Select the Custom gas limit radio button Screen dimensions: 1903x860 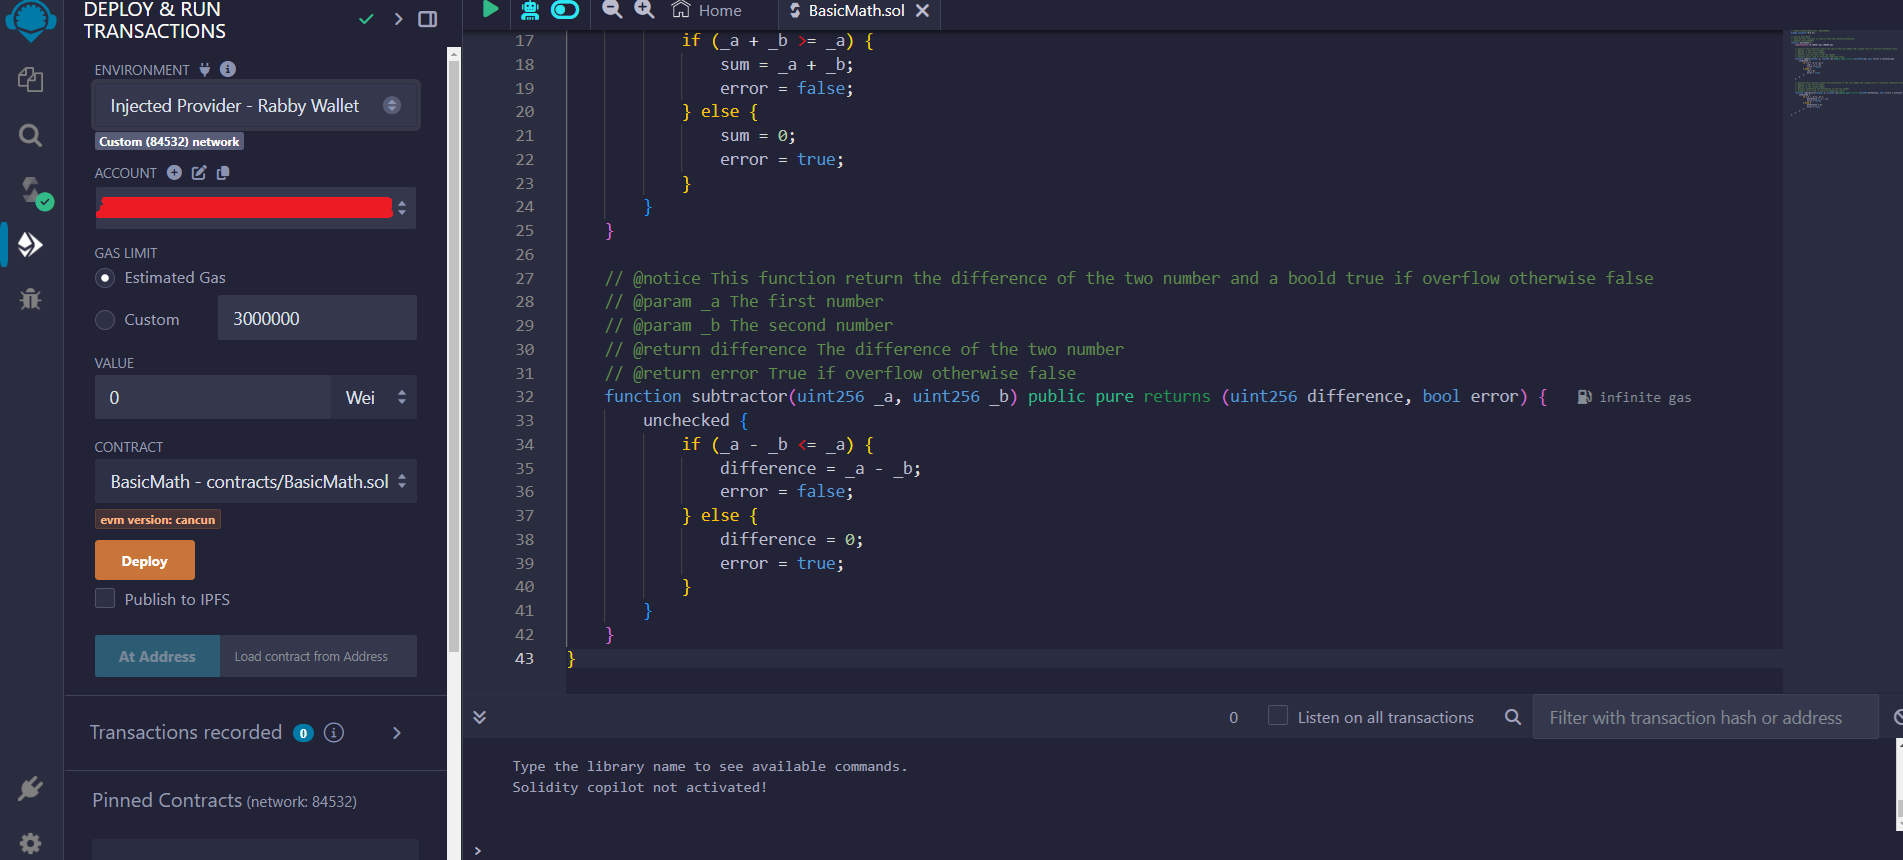click(x=105, y=320)
